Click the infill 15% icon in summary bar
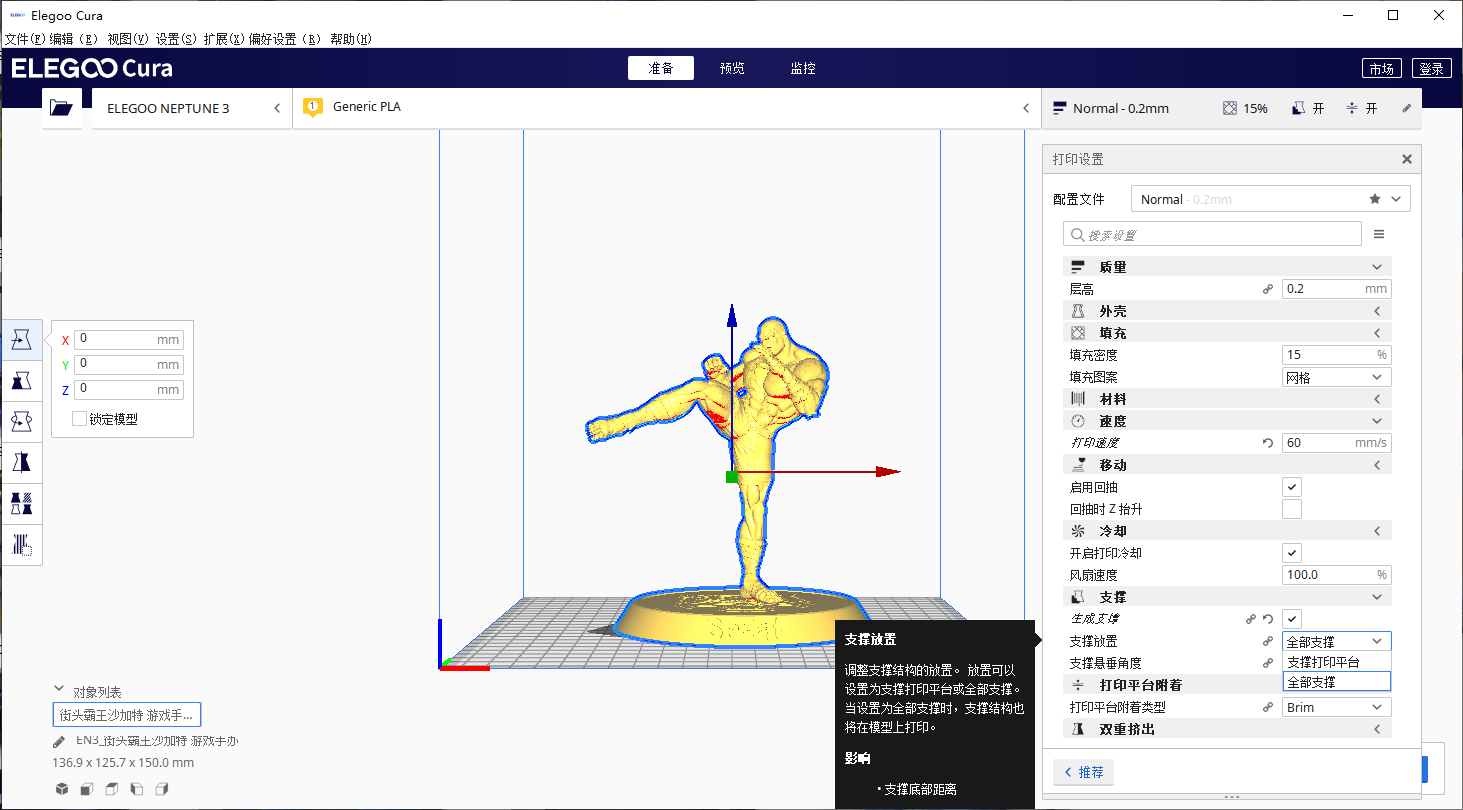1463x810 pixels. point(1230,108)
